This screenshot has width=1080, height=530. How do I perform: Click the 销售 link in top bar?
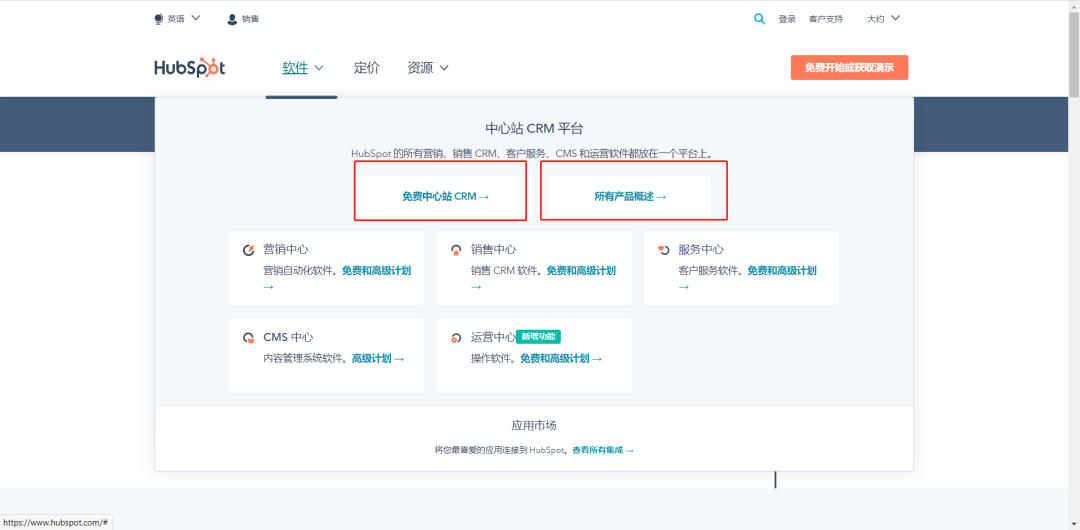tap(251, 19)
